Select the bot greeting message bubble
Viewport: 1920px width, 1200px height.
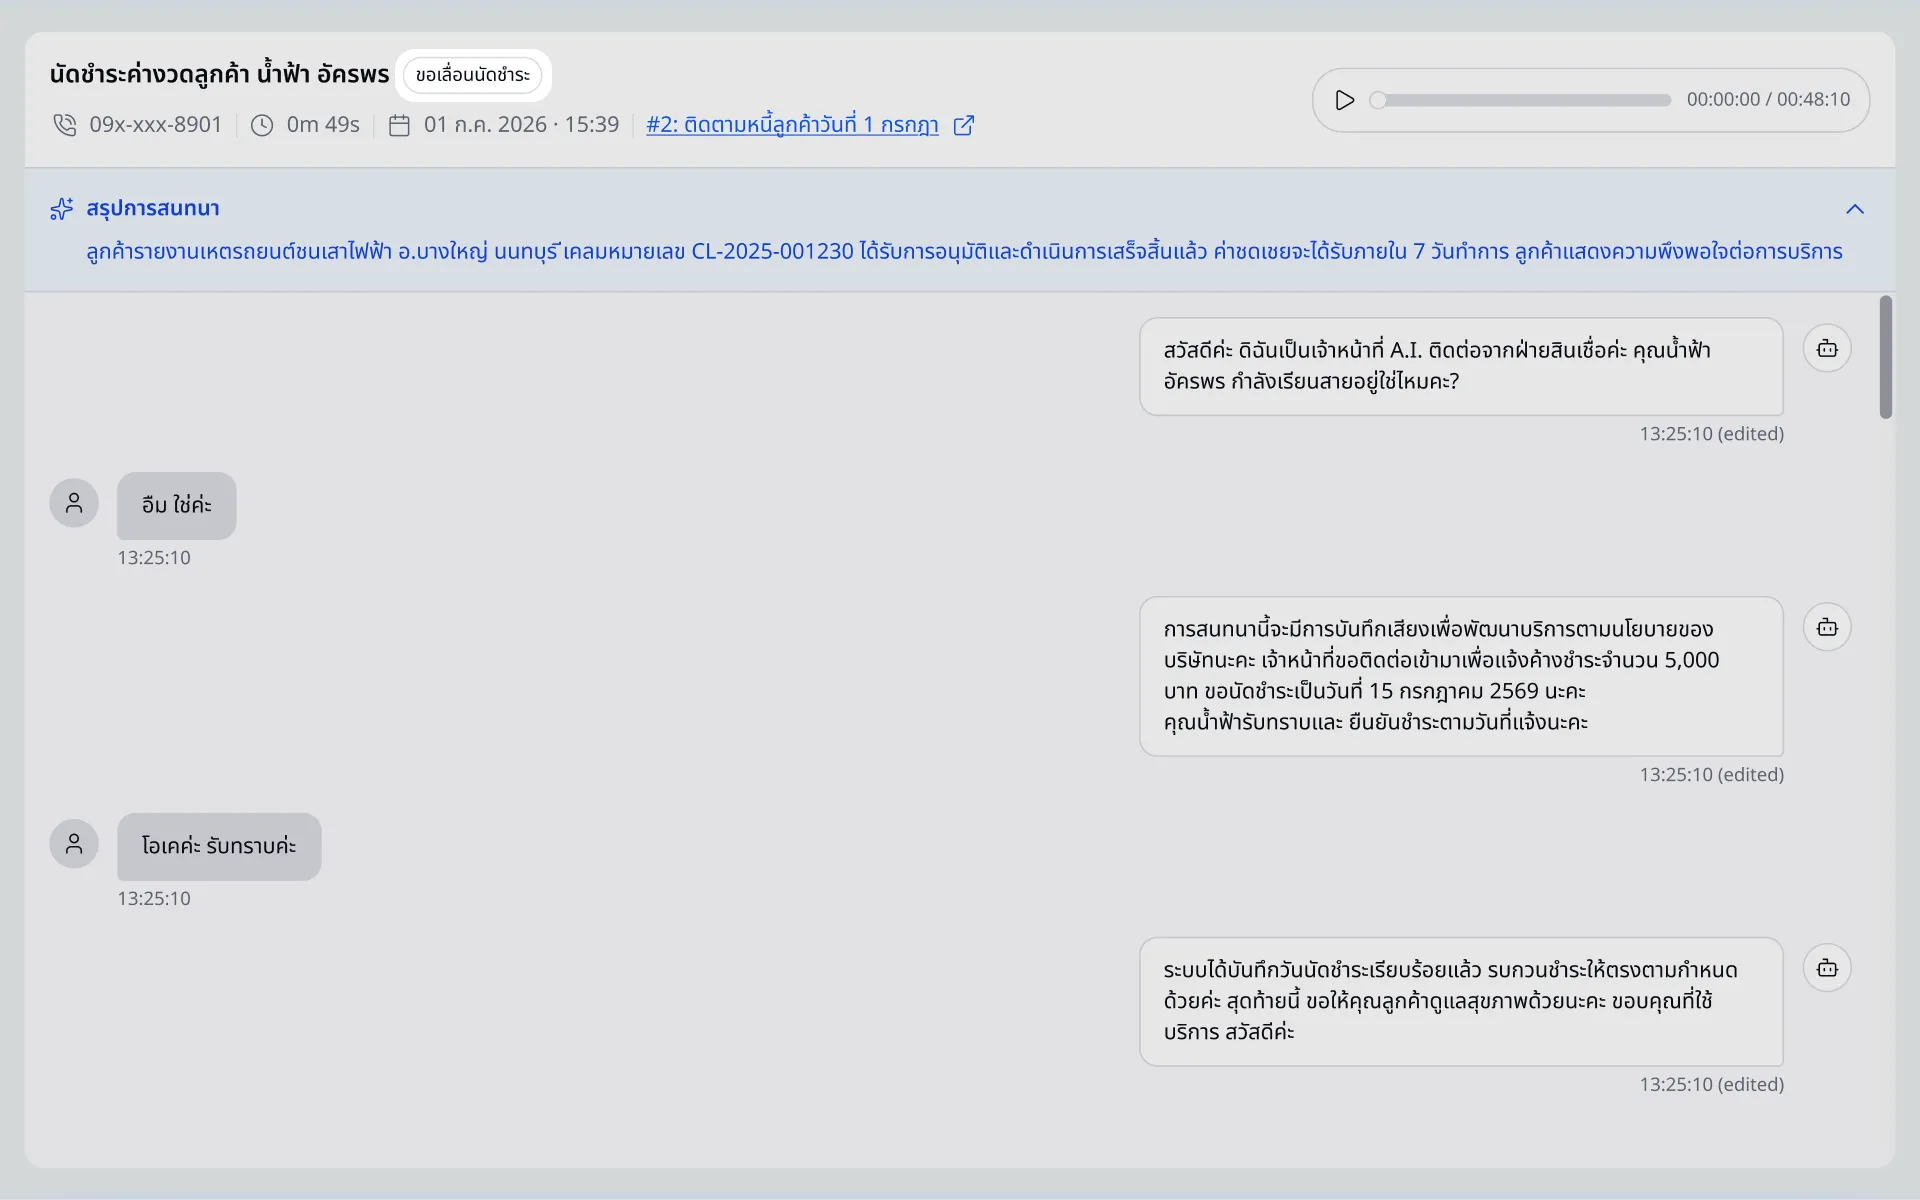1461,366
